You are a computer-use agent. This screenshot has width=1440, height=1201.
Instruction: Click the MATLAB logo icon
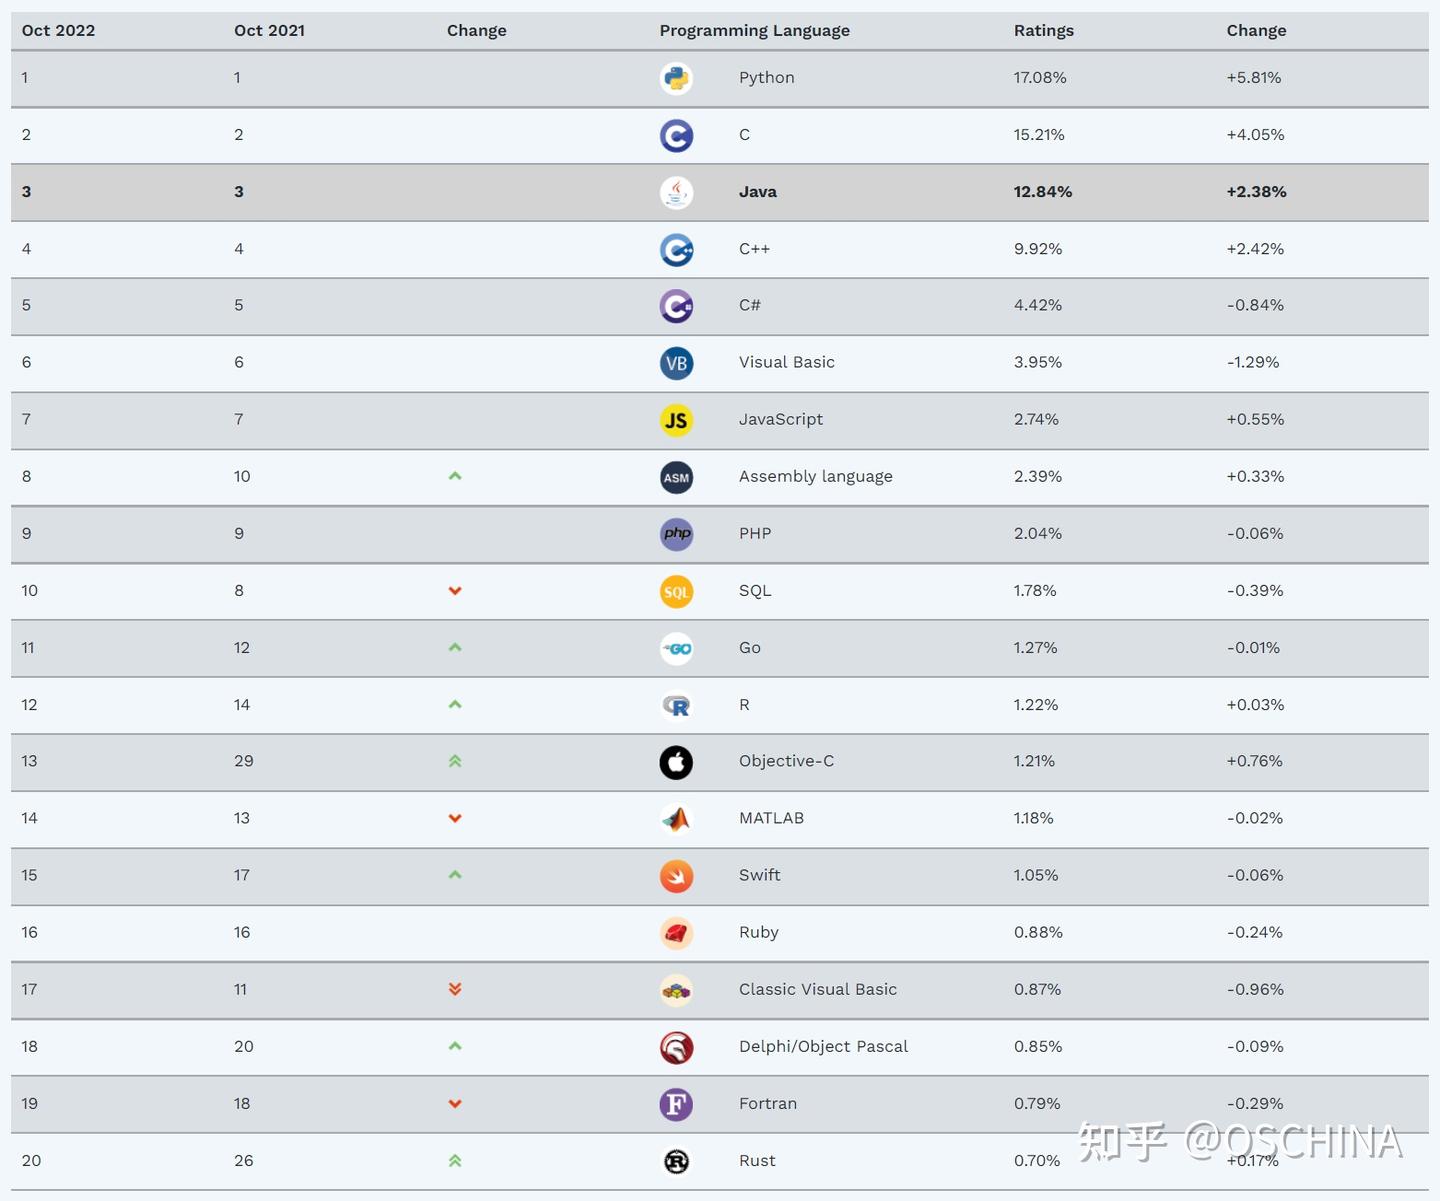point(677,819)
